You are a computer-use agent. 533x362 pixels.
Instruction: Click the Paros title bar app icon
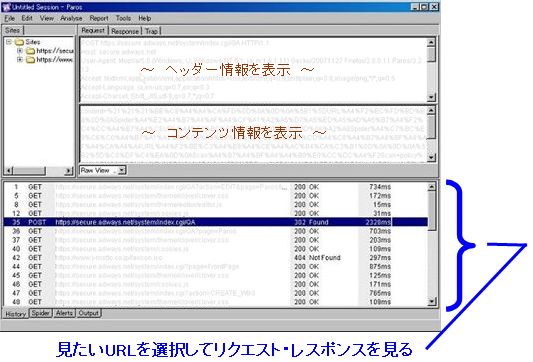(6, 7)
